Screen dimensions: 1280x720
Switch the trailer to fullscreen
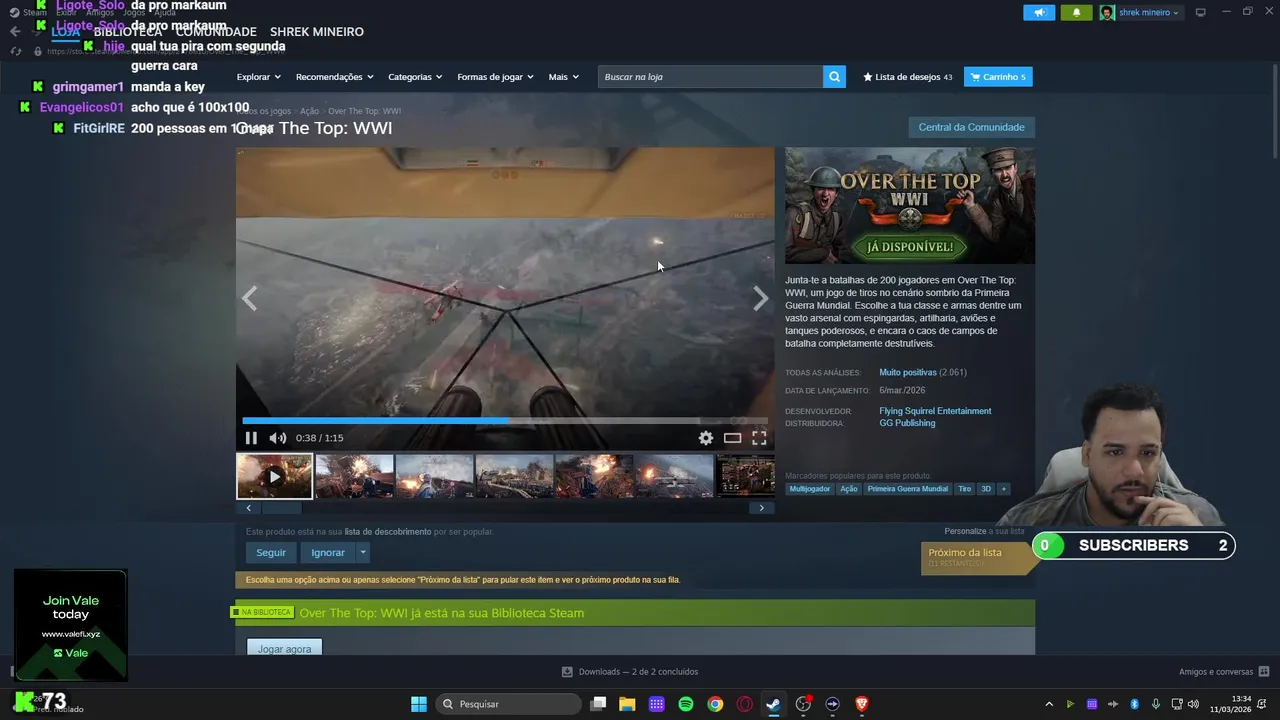point(759,438)
